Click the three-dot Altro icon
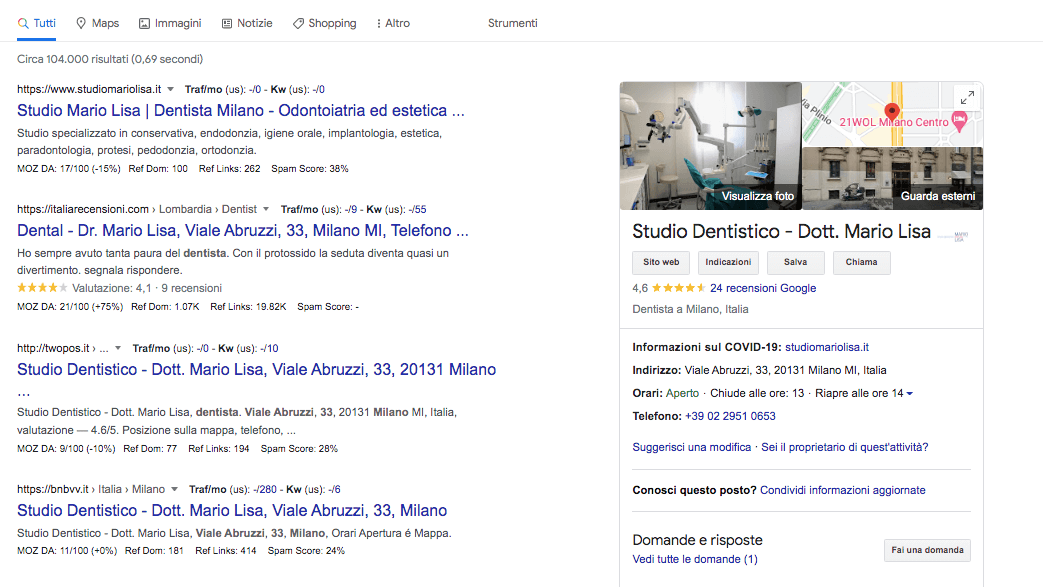 click(378, 23)
